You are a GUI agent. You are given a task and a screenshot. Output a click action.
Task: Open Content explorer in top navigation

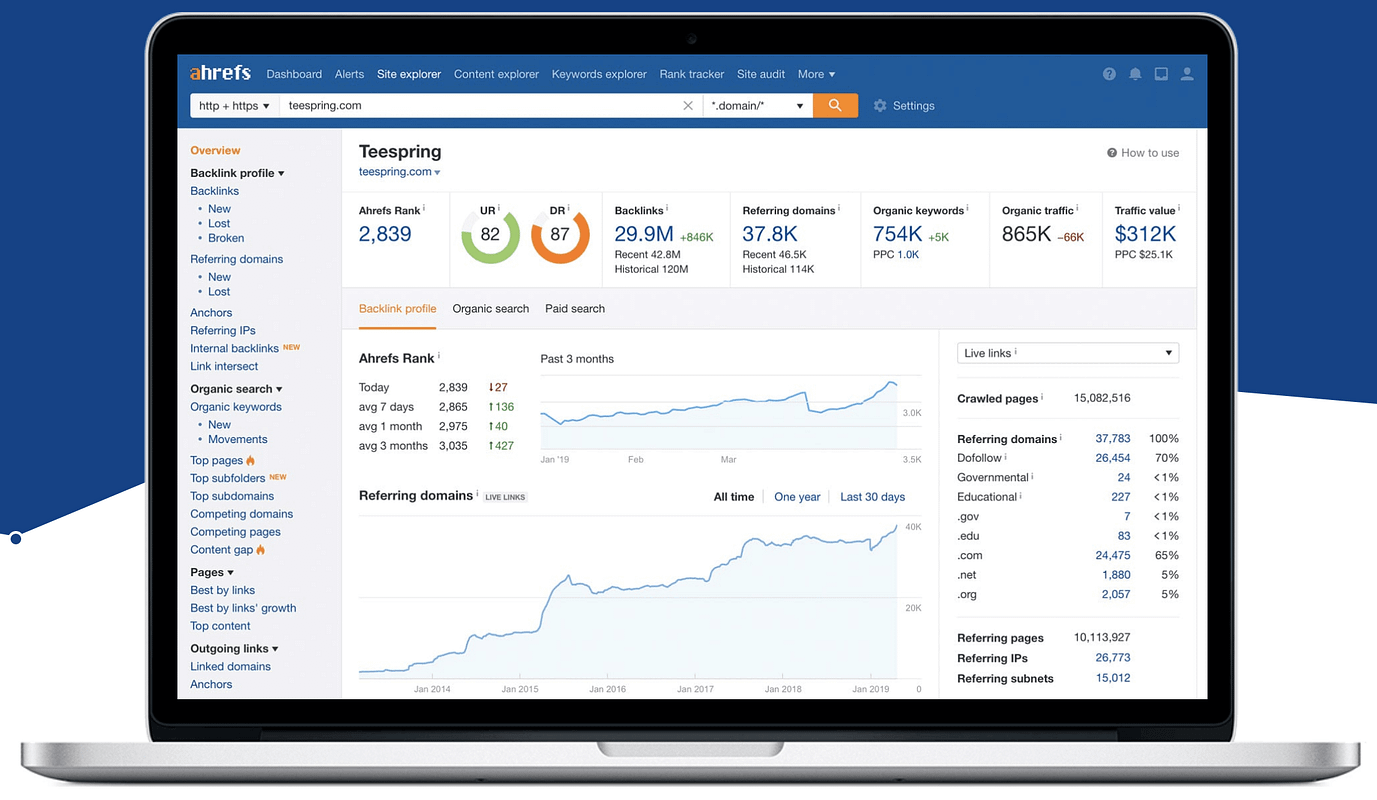point(496,74)
